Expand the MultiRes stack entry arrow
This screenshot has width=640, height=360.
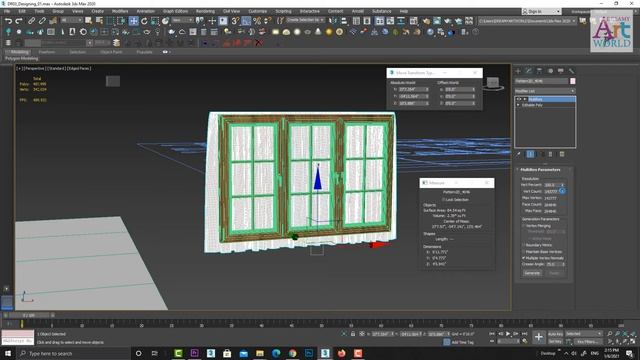[x=525, y=99]
